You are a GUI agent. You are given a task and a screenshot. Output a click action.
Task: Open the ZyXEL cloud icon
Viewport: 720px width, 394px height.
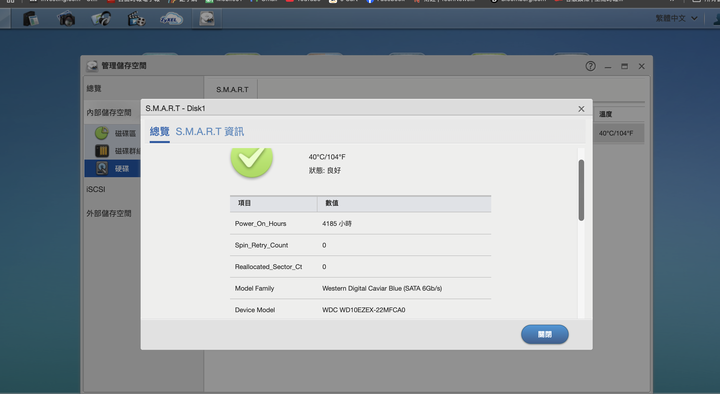pyautogui.click(x=171, y=19)
